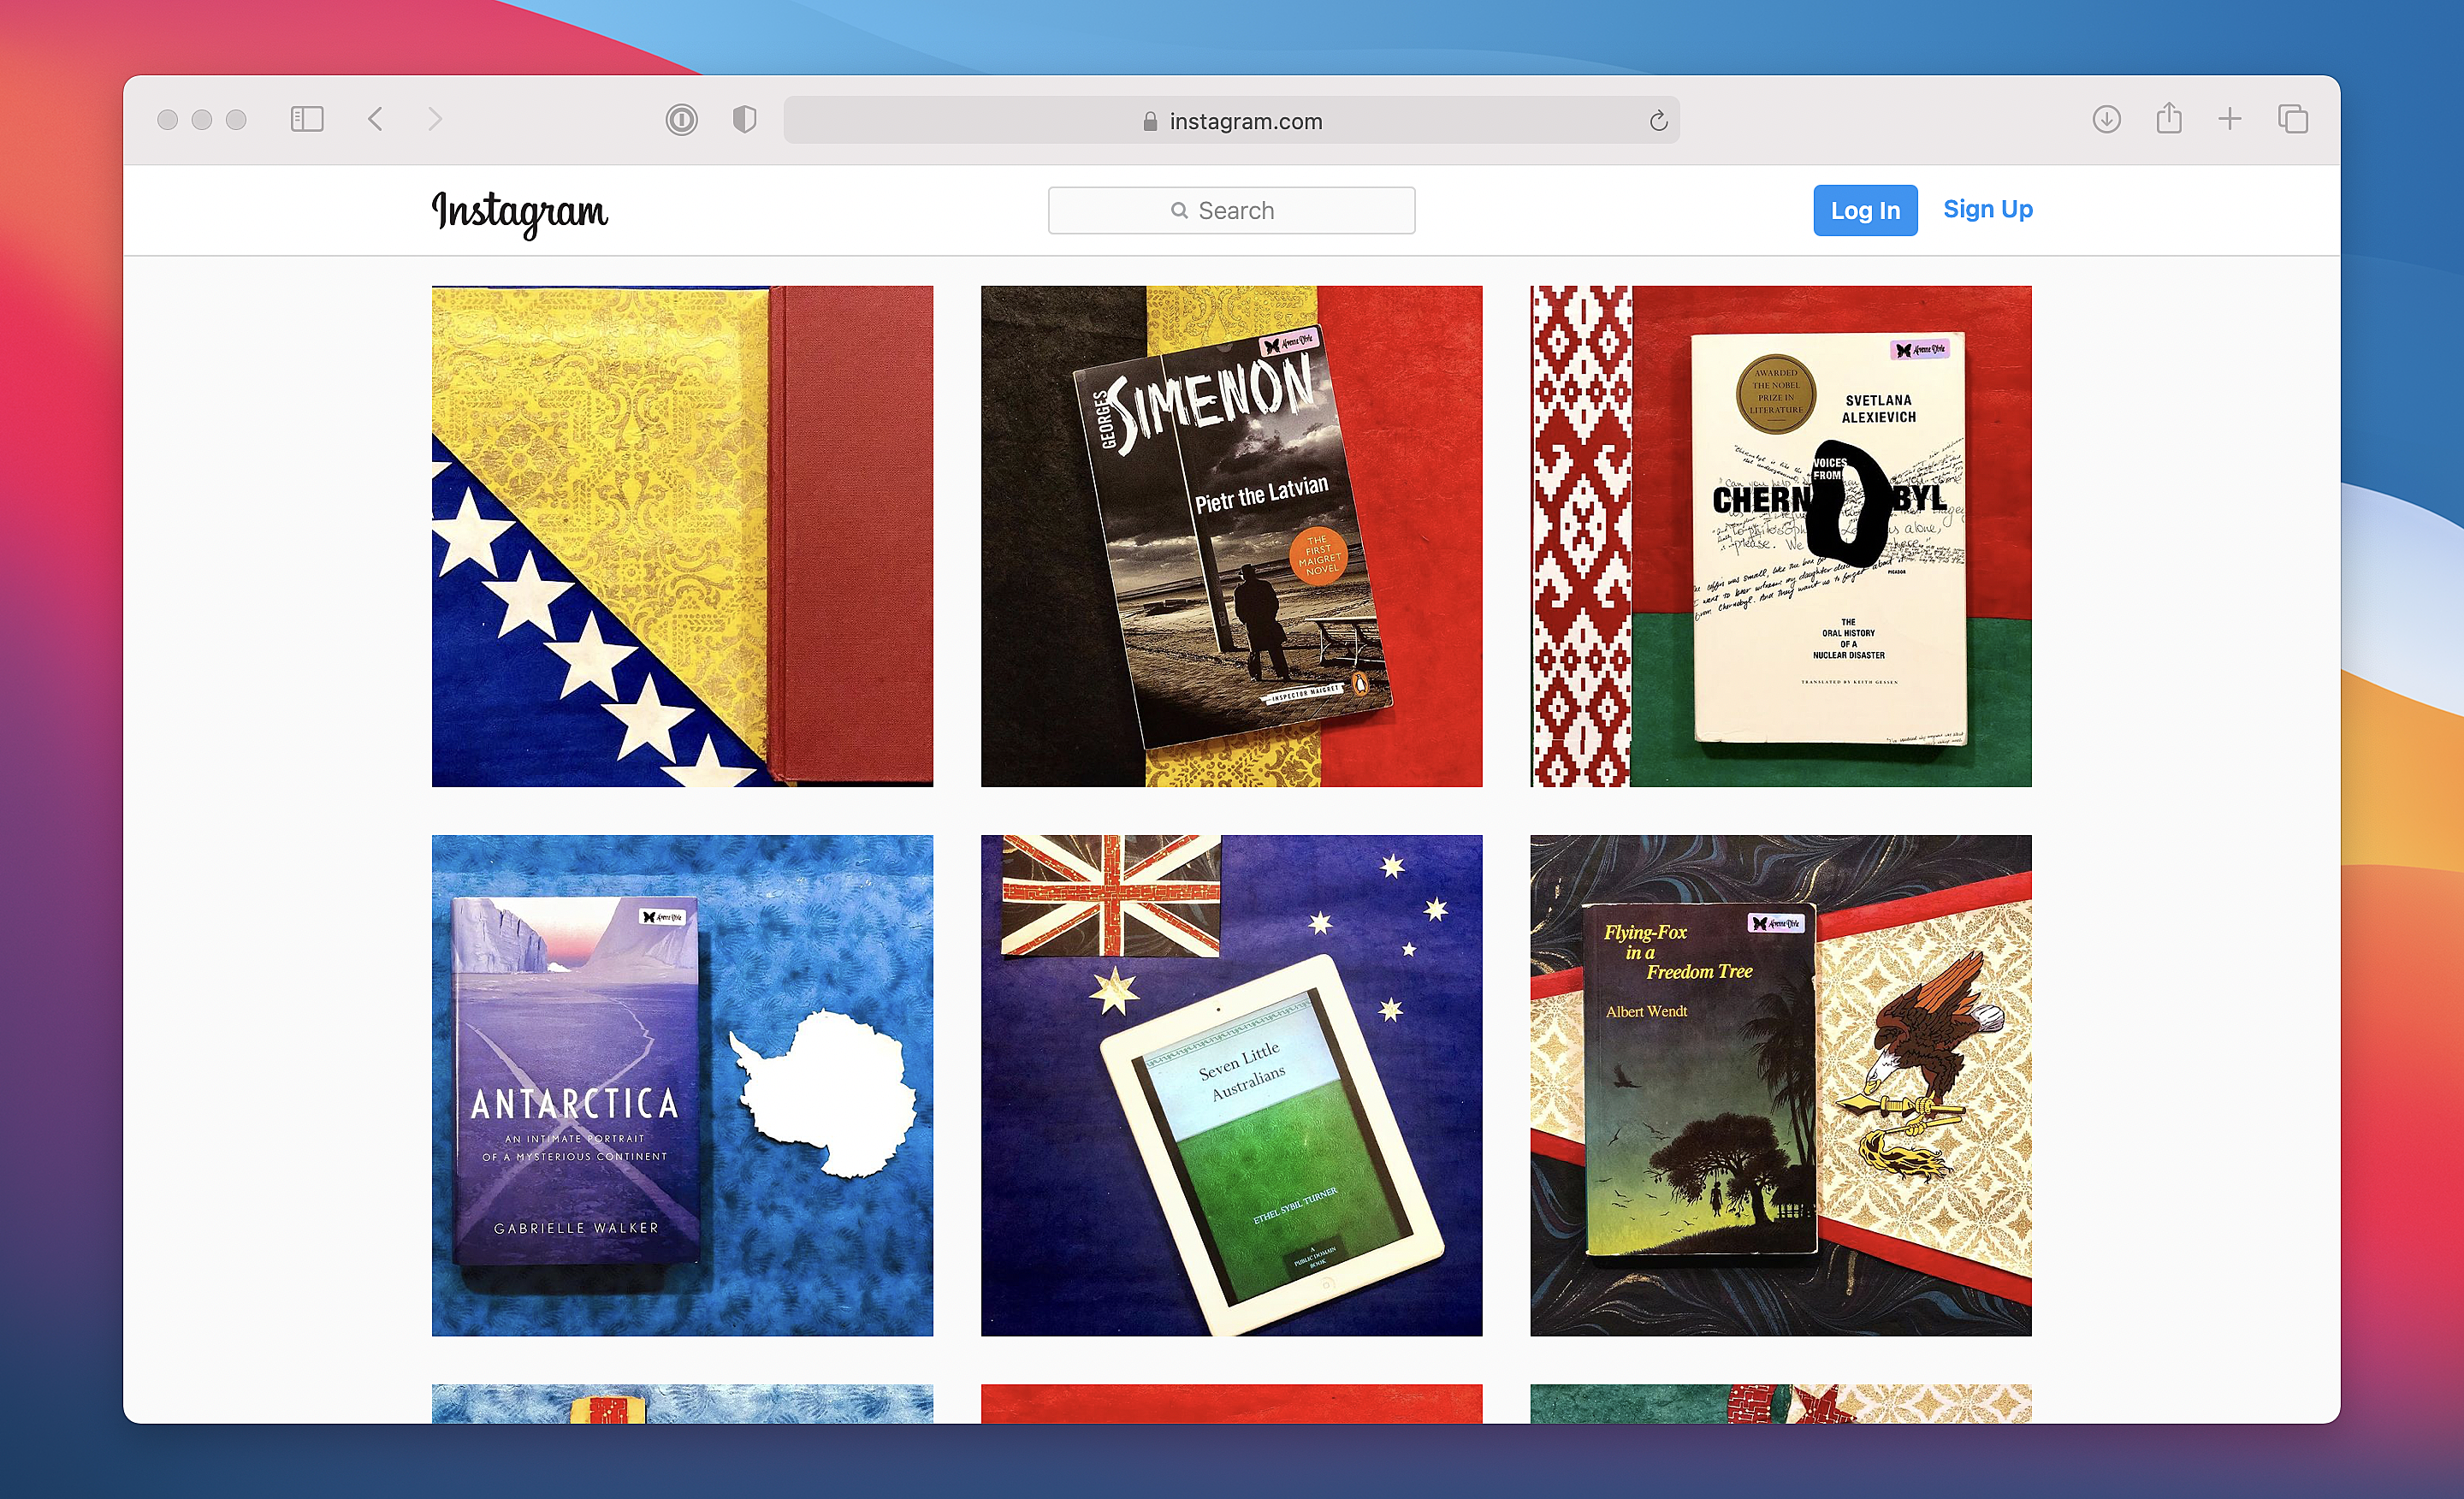This screenshot has height=1499, width=2464.
Task: Click the padlock icon in the address bar
Action: [x=1150, y=121]
